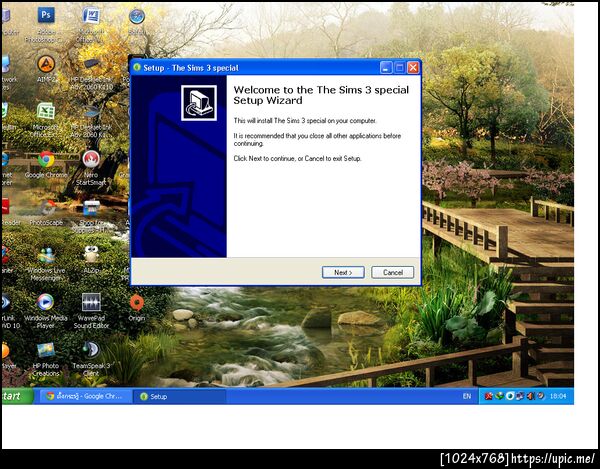Screen dimensions: 600x469
Task: Click the green tray icon beside red shield
Action: (499, 396)
